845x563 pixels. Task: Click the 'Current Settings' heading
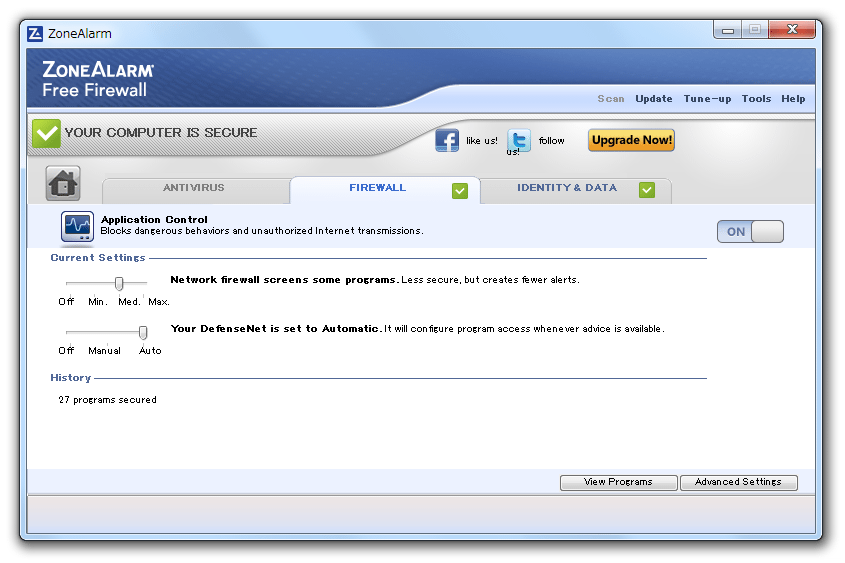98,258
